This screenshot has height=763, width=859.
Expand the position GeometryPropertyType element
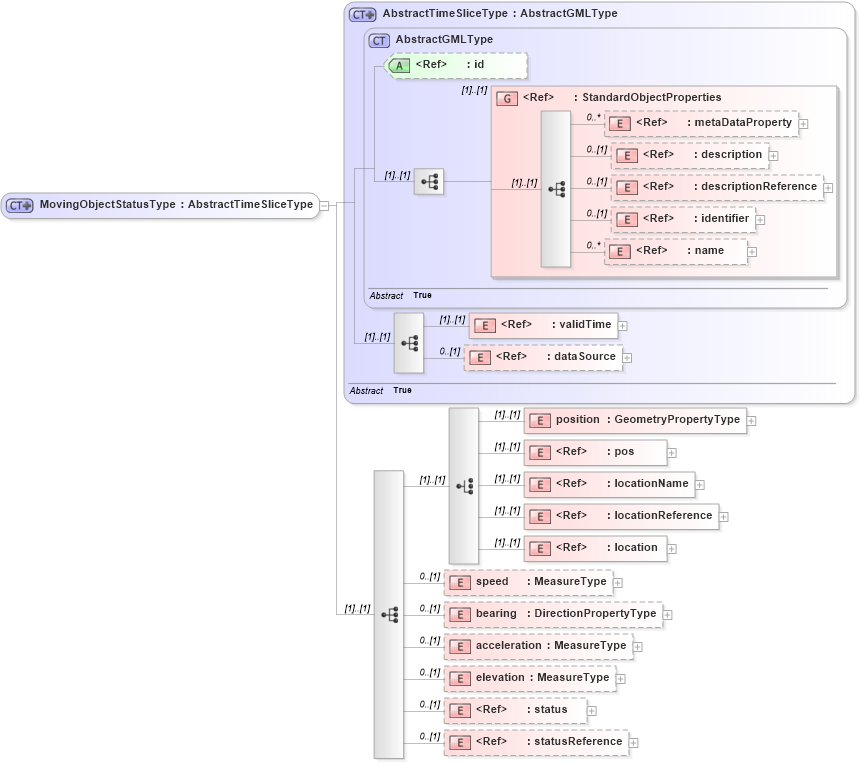click(x=752, y=421)
